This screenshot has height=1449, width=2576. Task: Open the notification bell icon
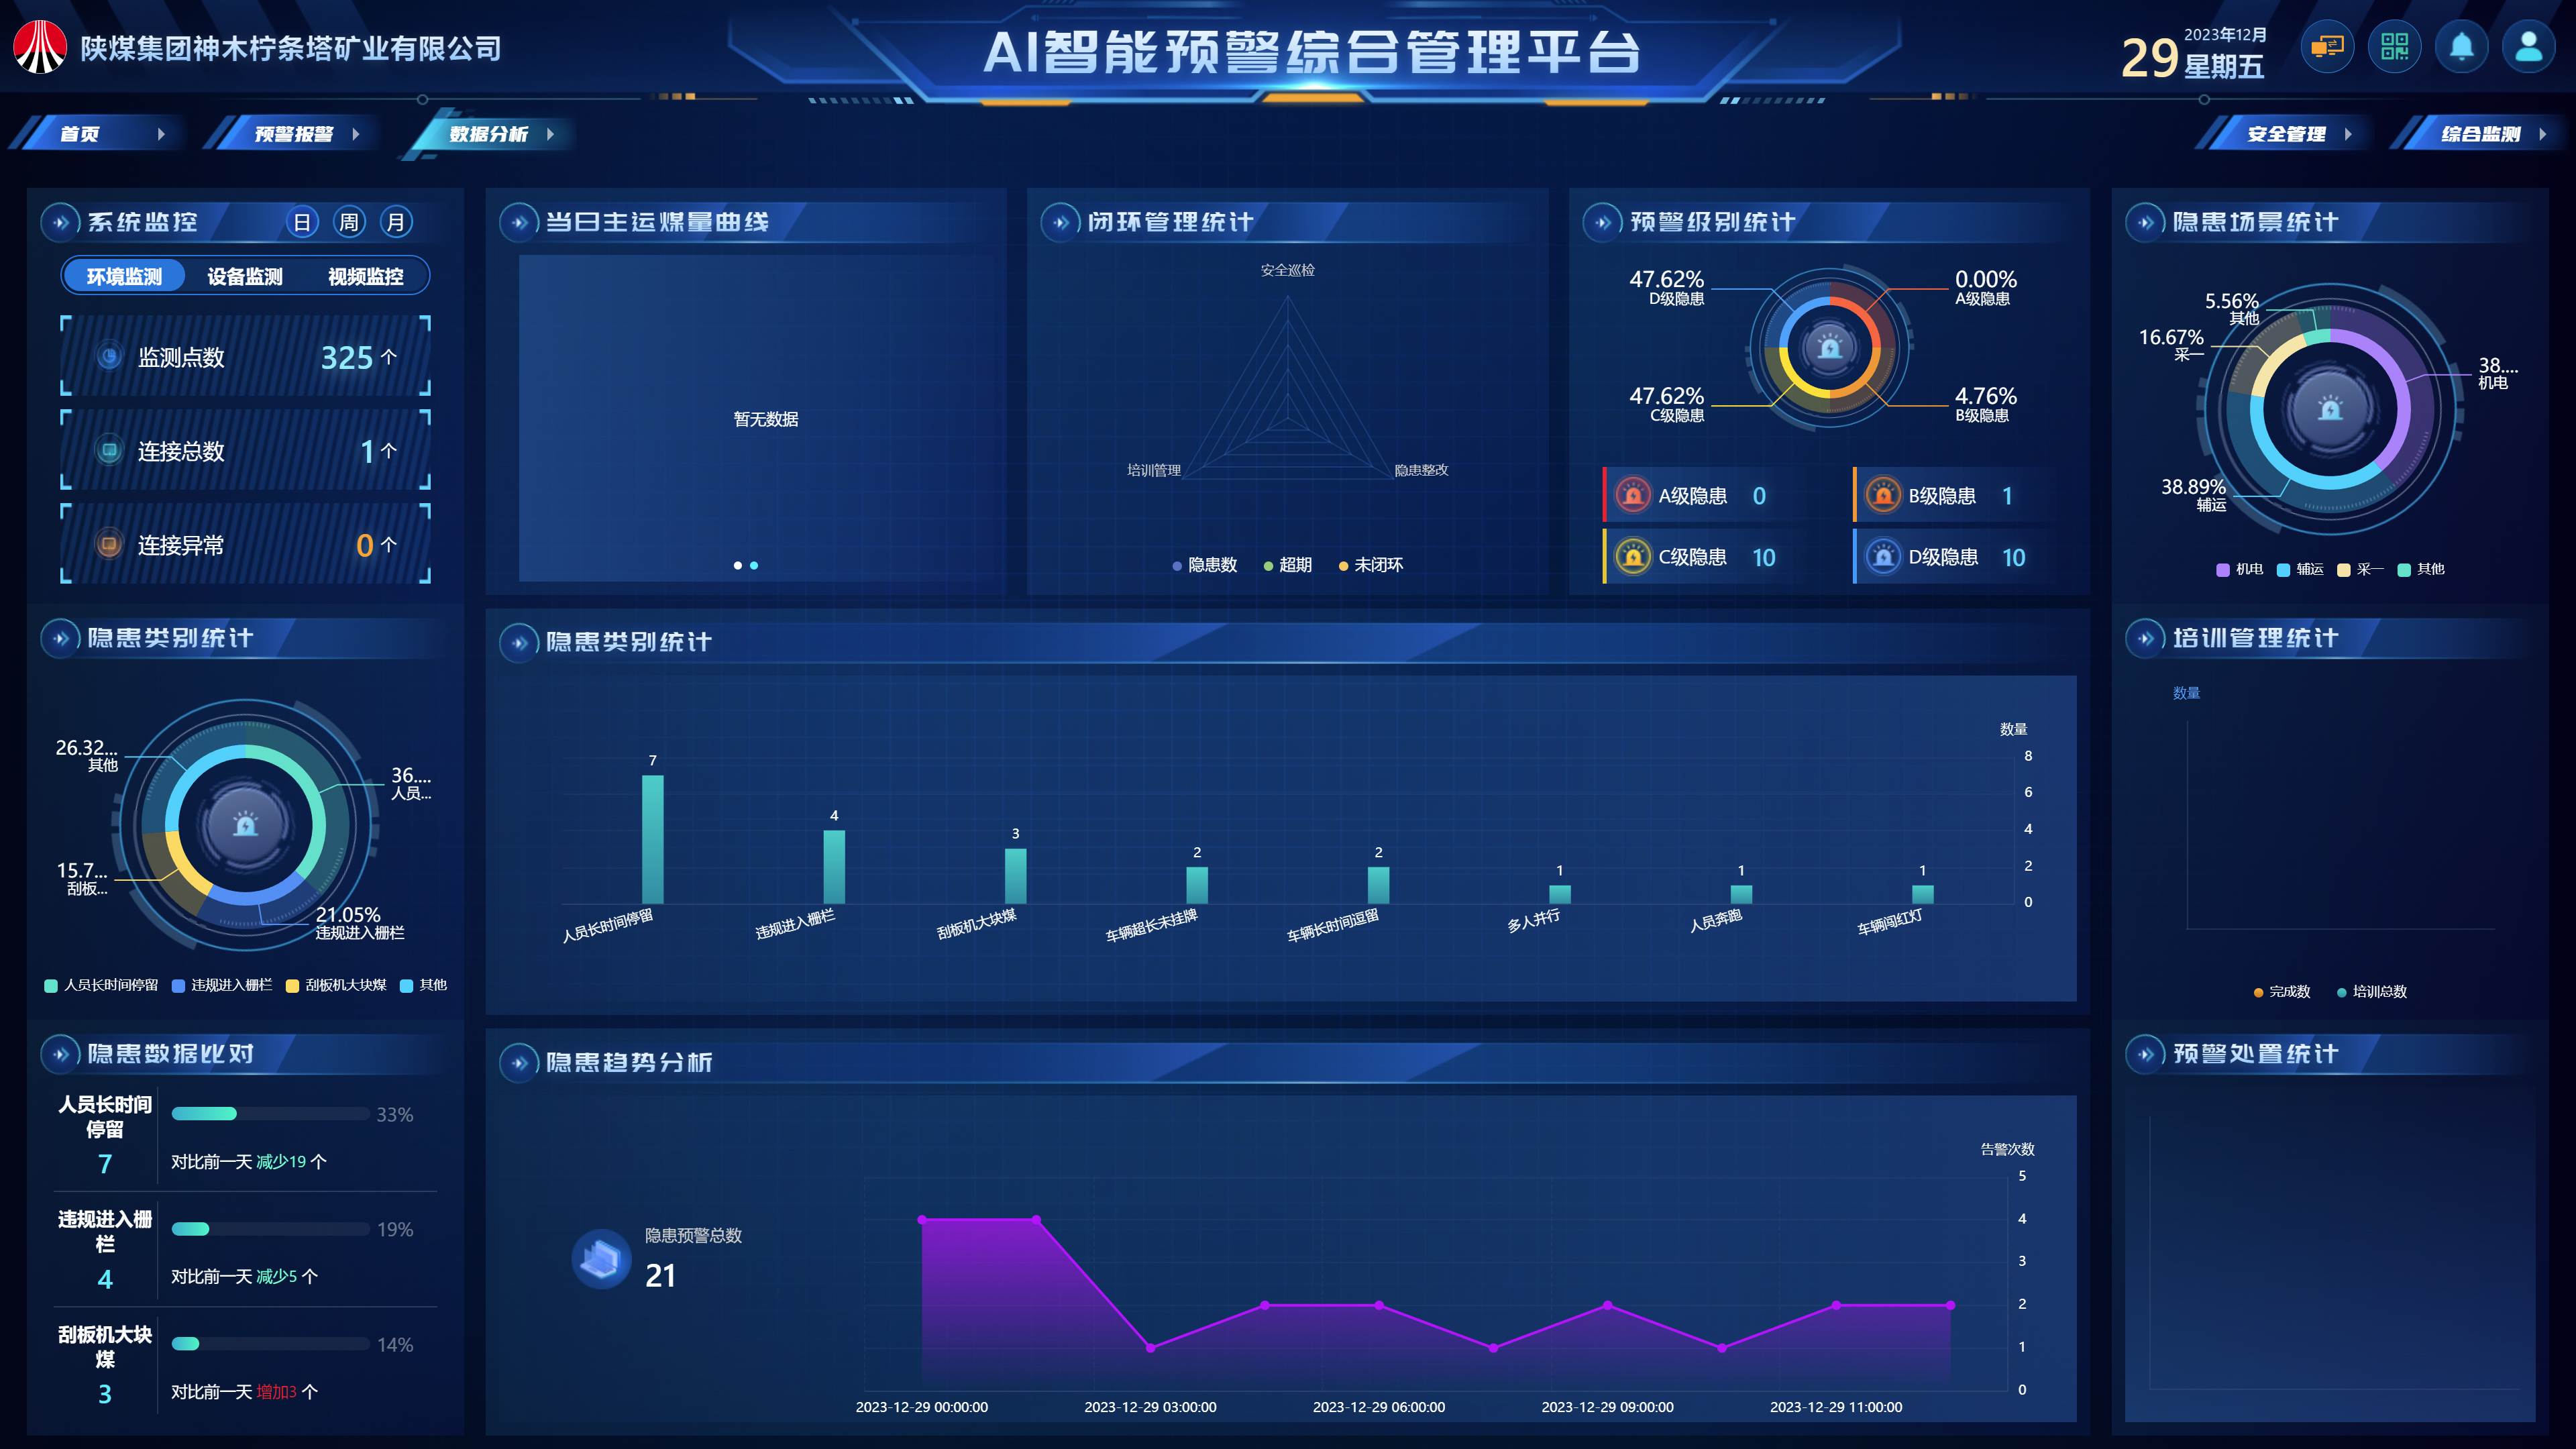click(2461, 47)
